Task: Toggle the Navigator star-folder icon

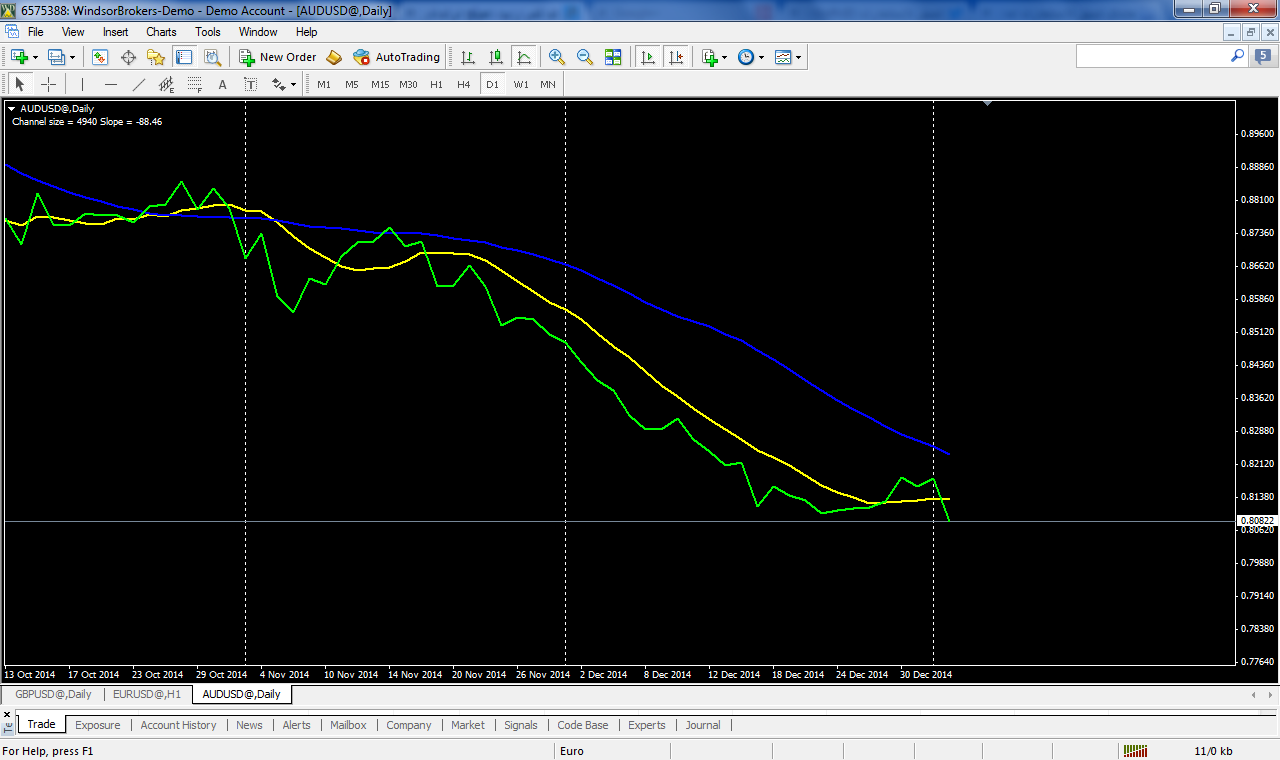Action: (x=156, y=57)
